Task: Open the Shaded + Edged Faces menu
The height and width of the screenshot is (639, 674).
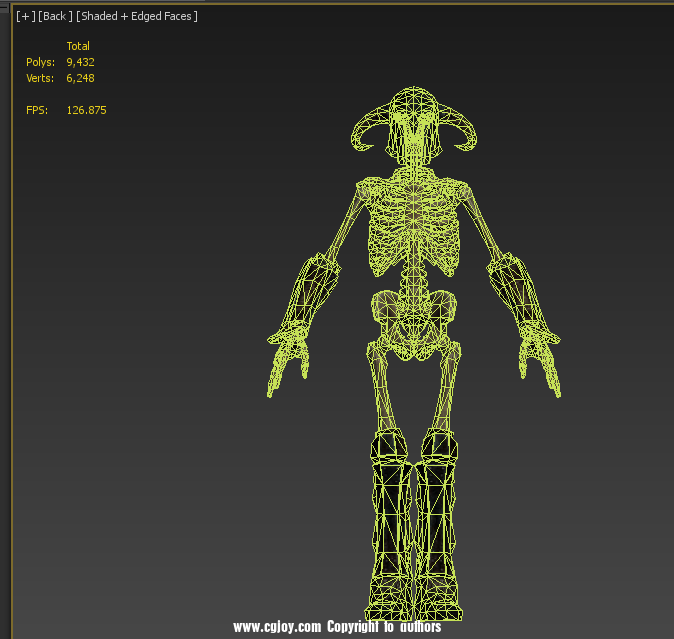Action: [137, 17]
